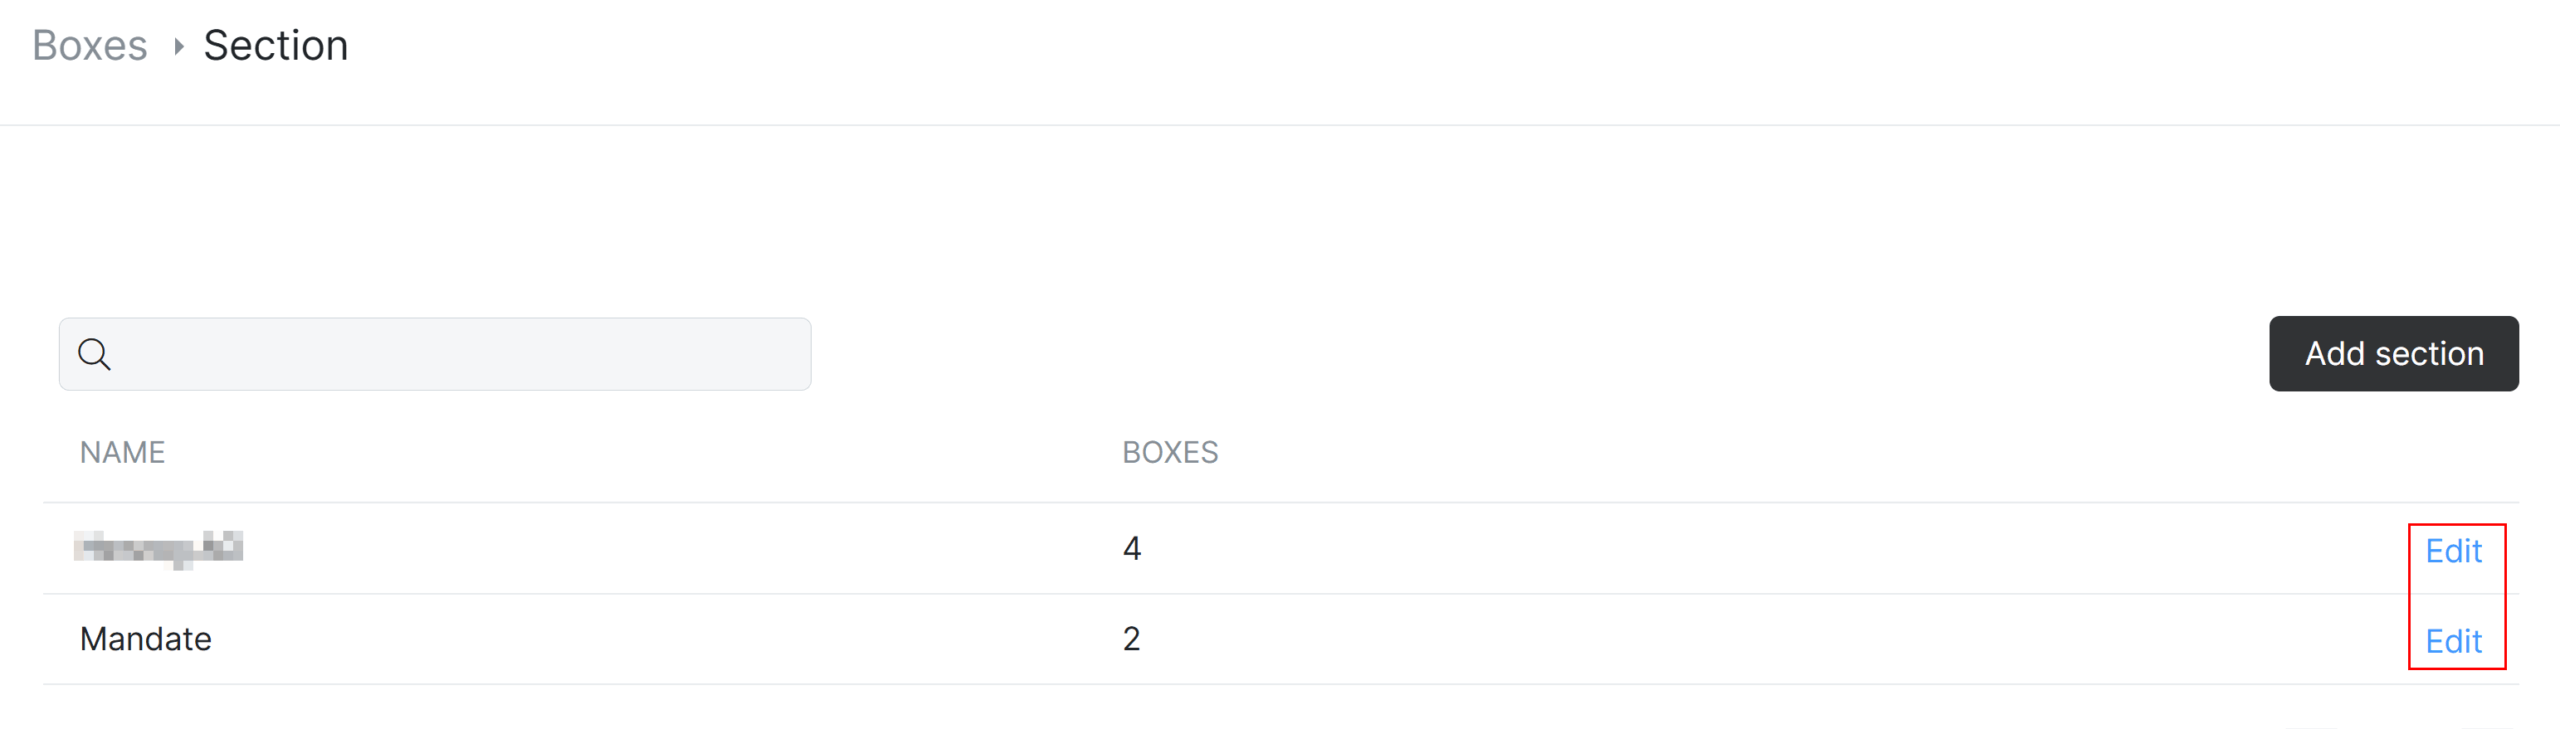Click the box count 4 cell
Viewport: 2560px width, 729px height.
click(1131, 548)
